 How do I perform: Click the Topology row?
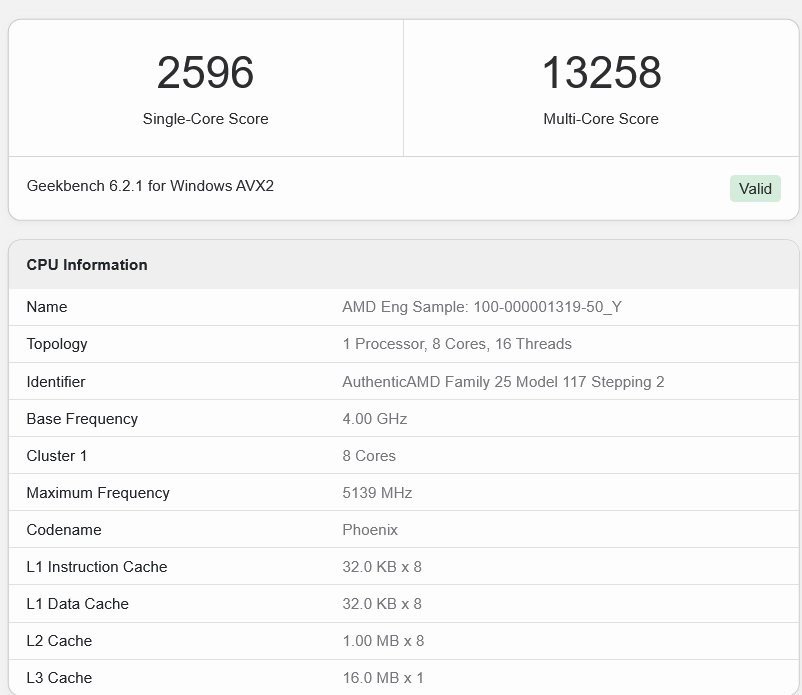point(57,344)
